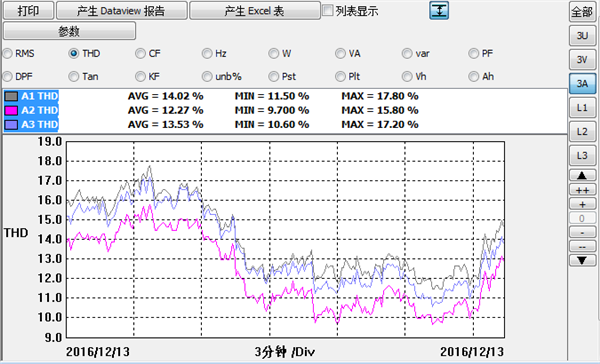
Task: Click the single plus zoom button
Action: (x=582, y=204)
